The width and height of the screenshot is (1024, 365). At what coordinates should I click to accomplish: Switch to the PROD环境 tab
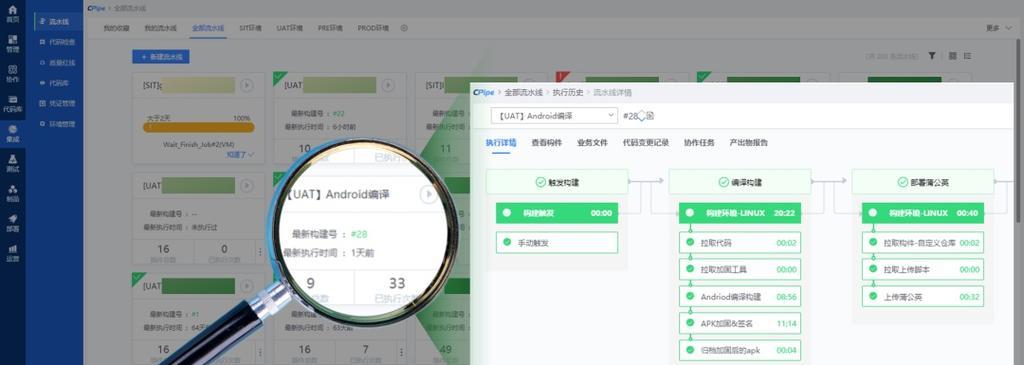click(373, 28)
